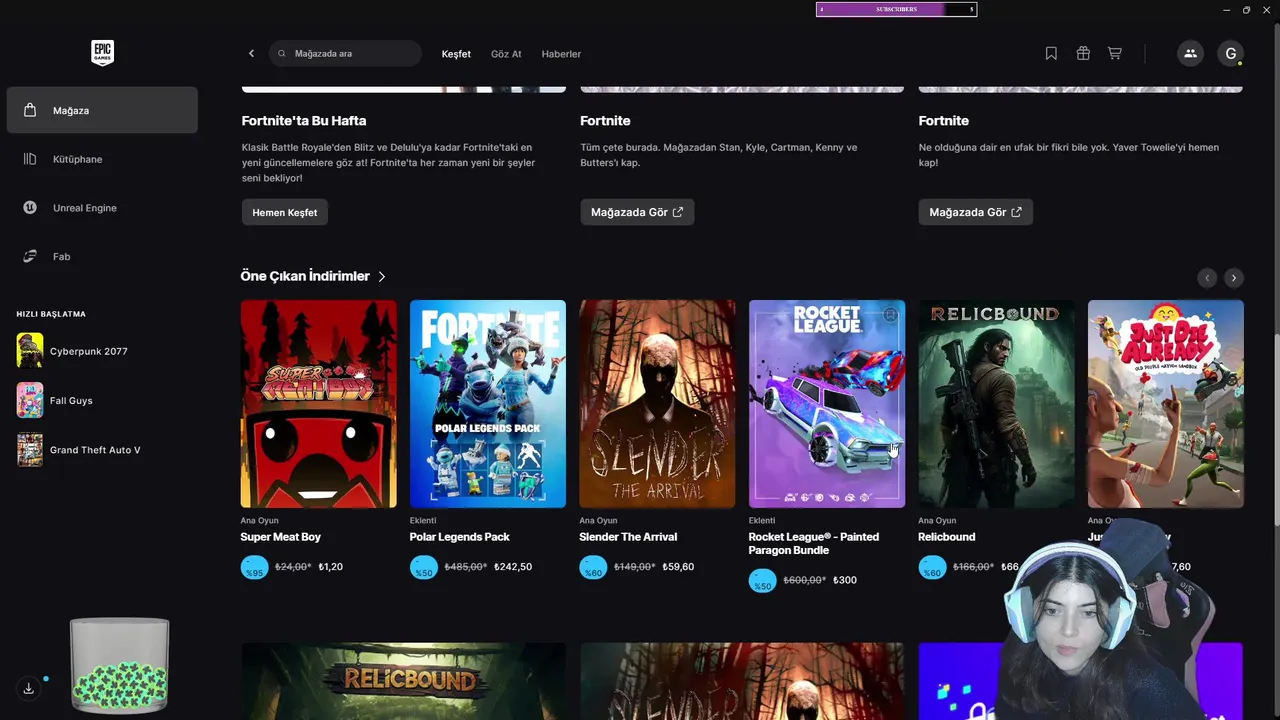The width and height of the screenshot is (1280, 720).
Task: Click Mağazada Gör under Stan, Kyle text
Action: (637, 212)
